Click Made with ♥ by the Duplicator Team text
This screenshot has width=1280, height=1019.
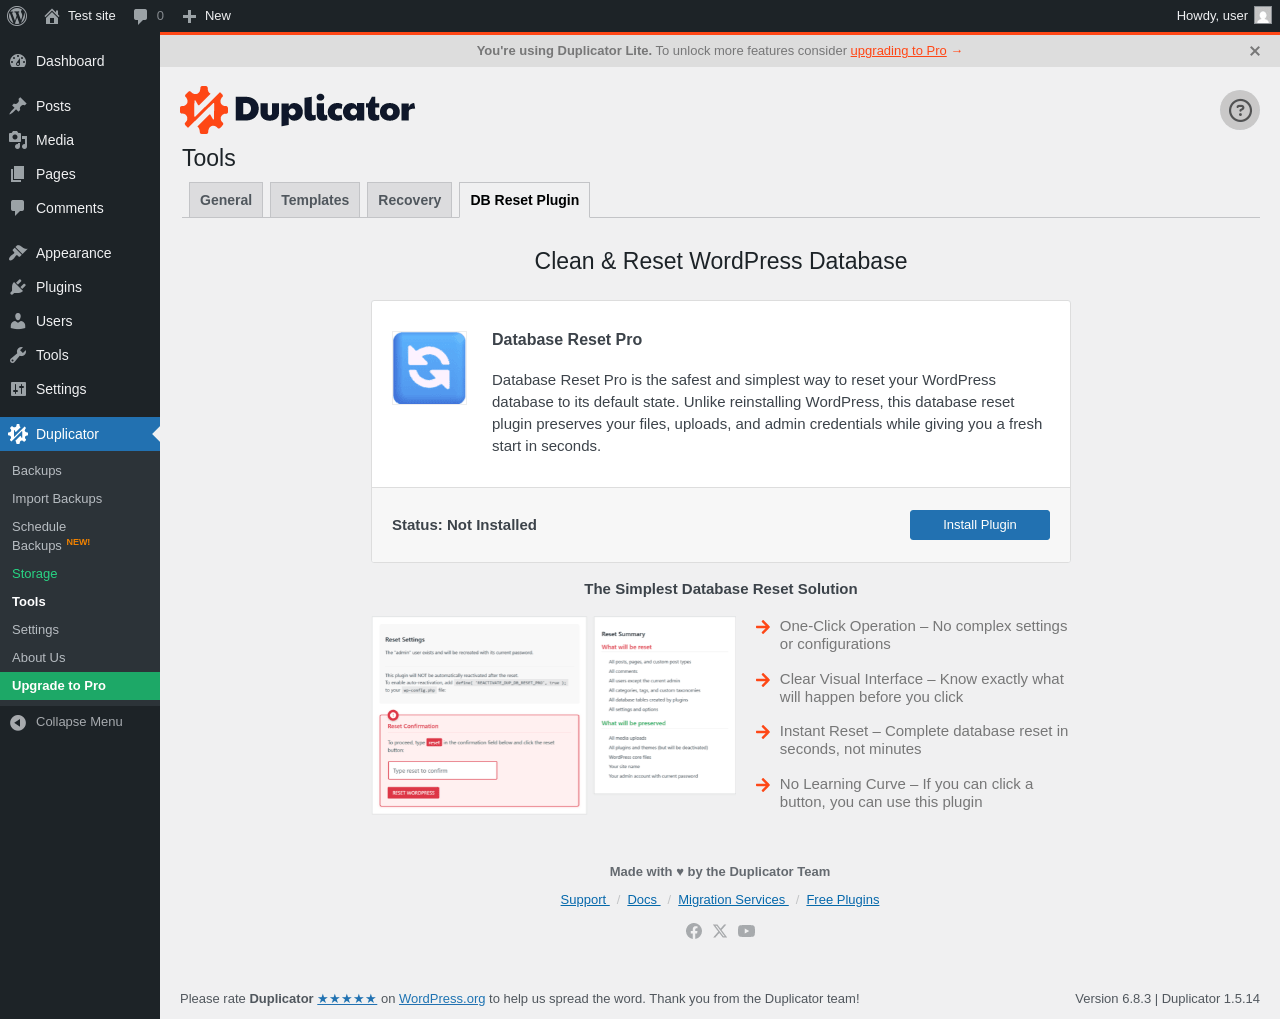pyautogui.click(x=720, y=872)
